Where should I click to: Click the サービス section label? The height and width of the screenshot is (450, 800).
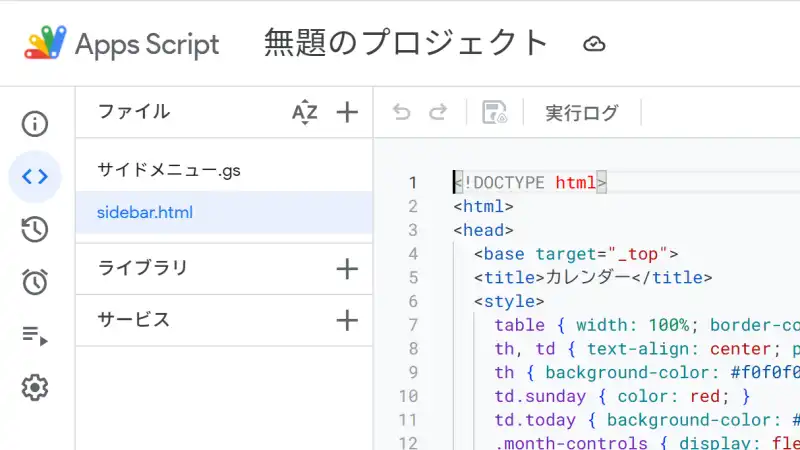pyautogui.click(x=133, y=320)
